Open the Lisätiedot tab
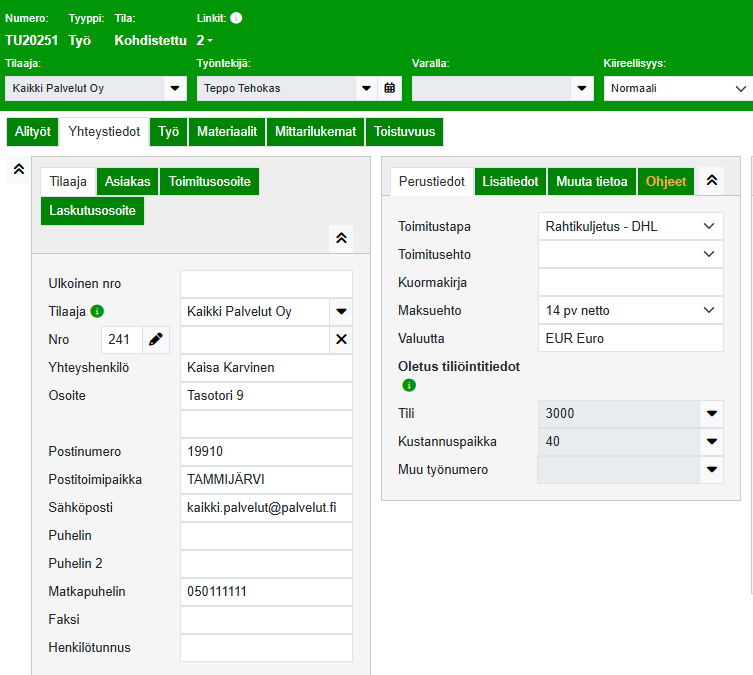The width and height of the screenshot is (753, 675). coord(510,181)
